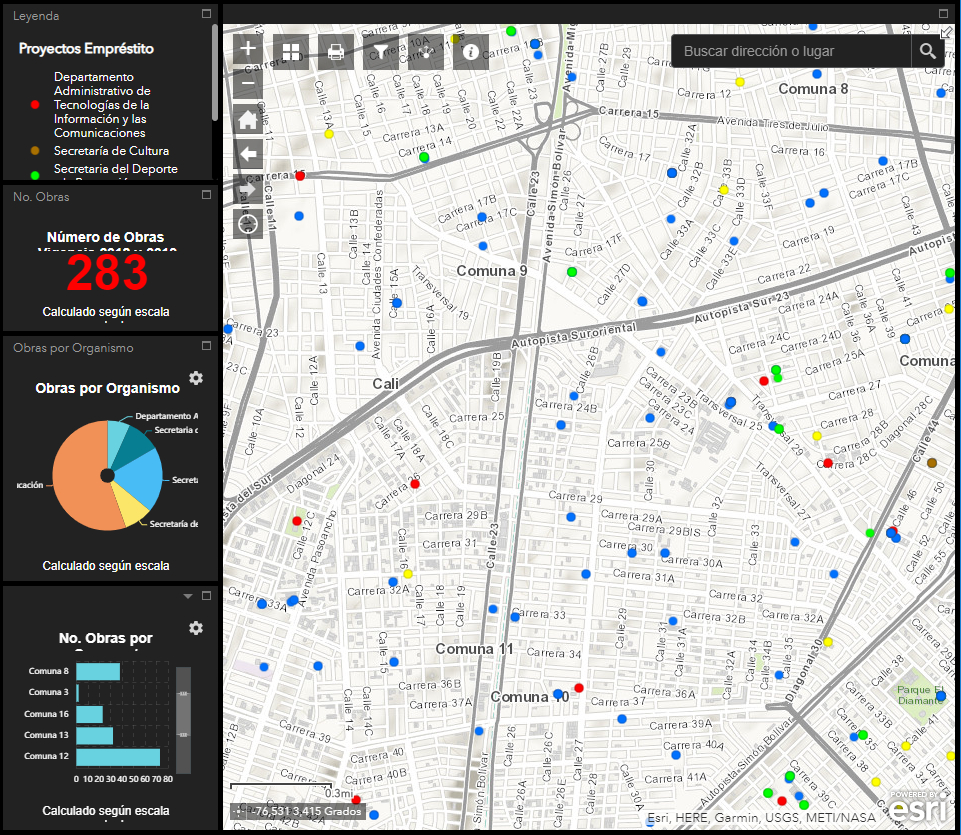Go forward to the next map extent
Image resolution: width=961 pixels, height=835 pixels.
coord(247,190)
